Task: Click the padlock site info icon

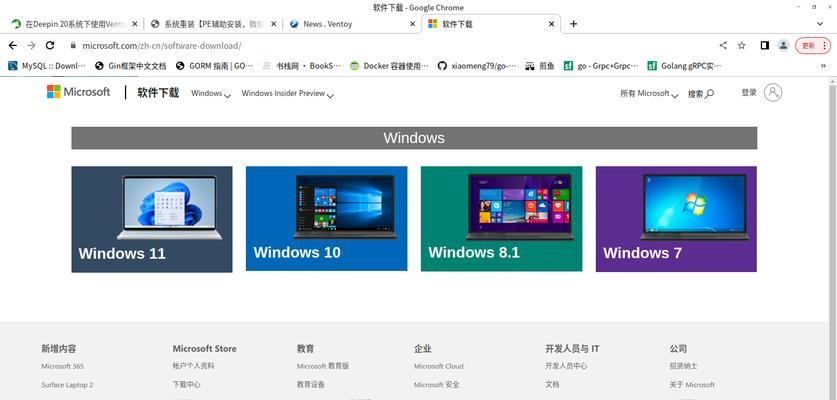Action: click(x=73, y=45)
